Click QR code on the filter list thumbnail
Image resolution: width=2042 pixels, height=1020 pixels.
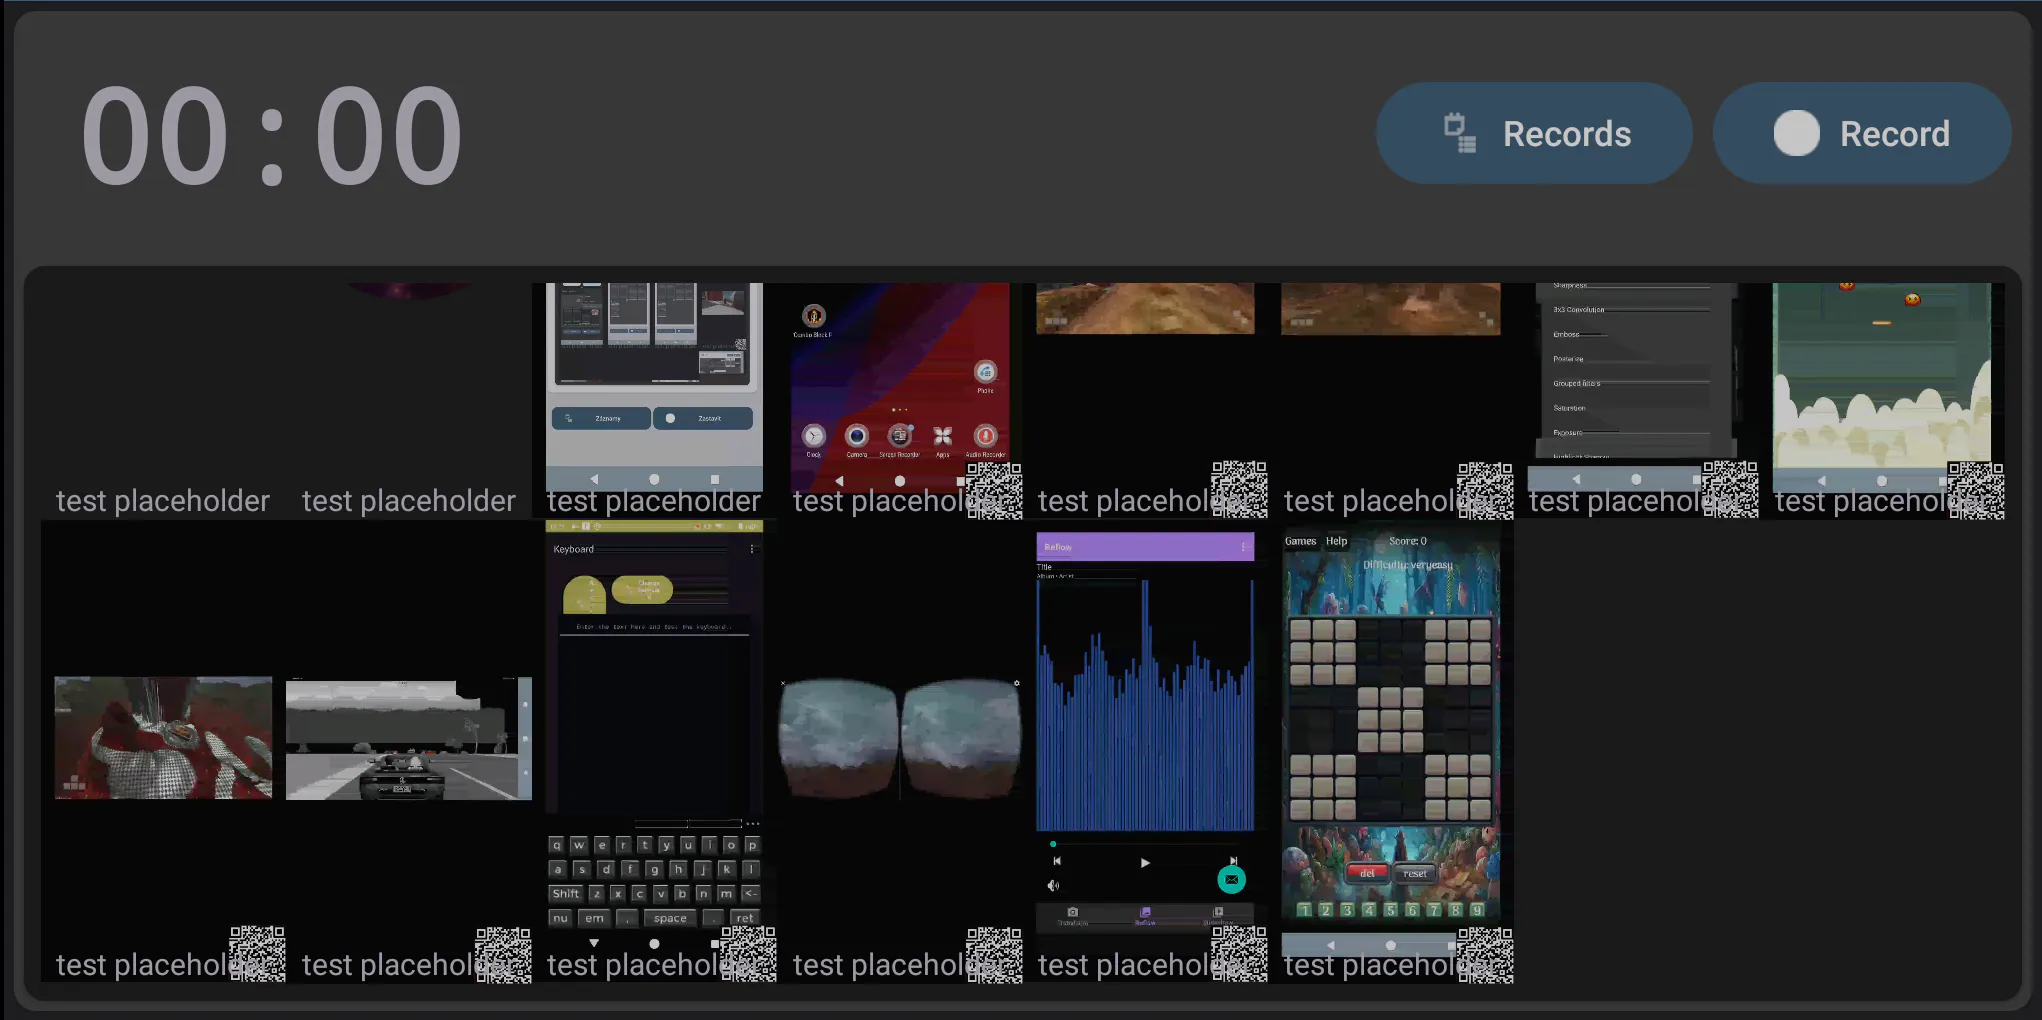point(1730,490)
